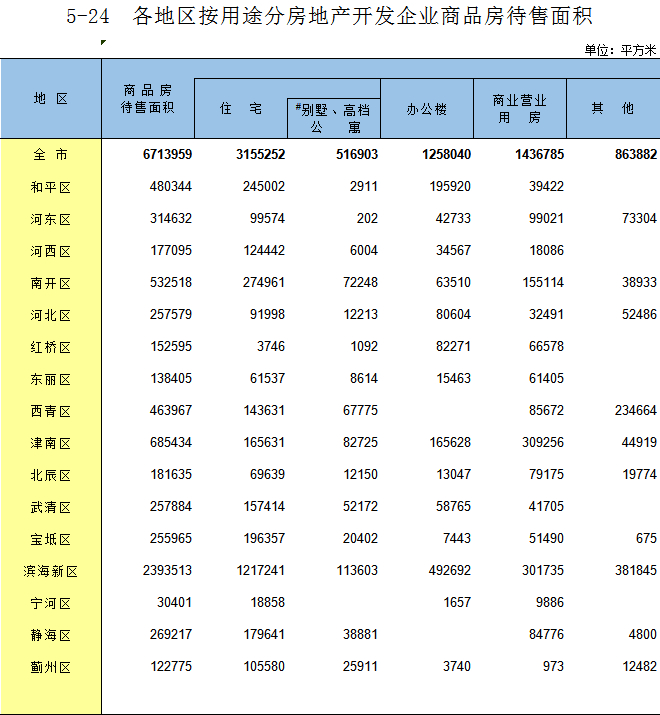Click the 河北区 value 80604
660x715 pixels.
pos(453,314)
